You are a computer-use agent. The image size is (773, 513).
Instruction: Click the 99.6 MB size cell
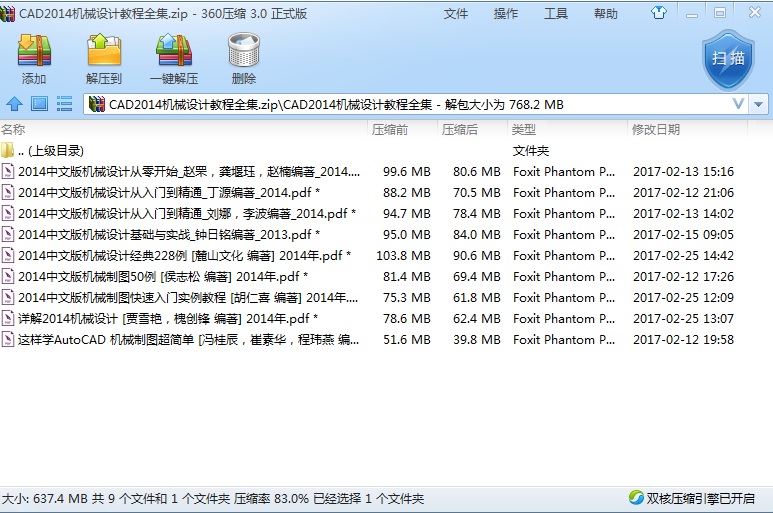(x=407, y=171)
